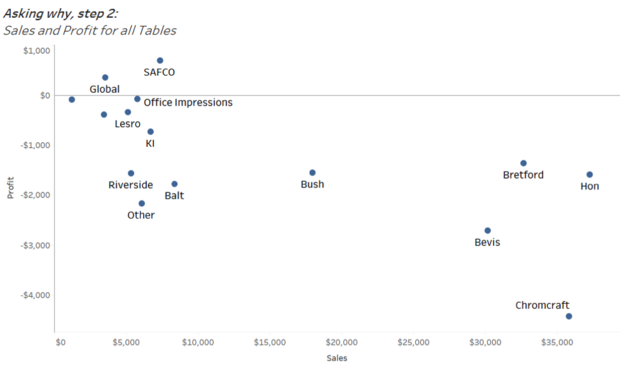The width and height of the screenshot is (620, 368).
Task: Select the Lesro data point
Action: (x=128, y=112)
